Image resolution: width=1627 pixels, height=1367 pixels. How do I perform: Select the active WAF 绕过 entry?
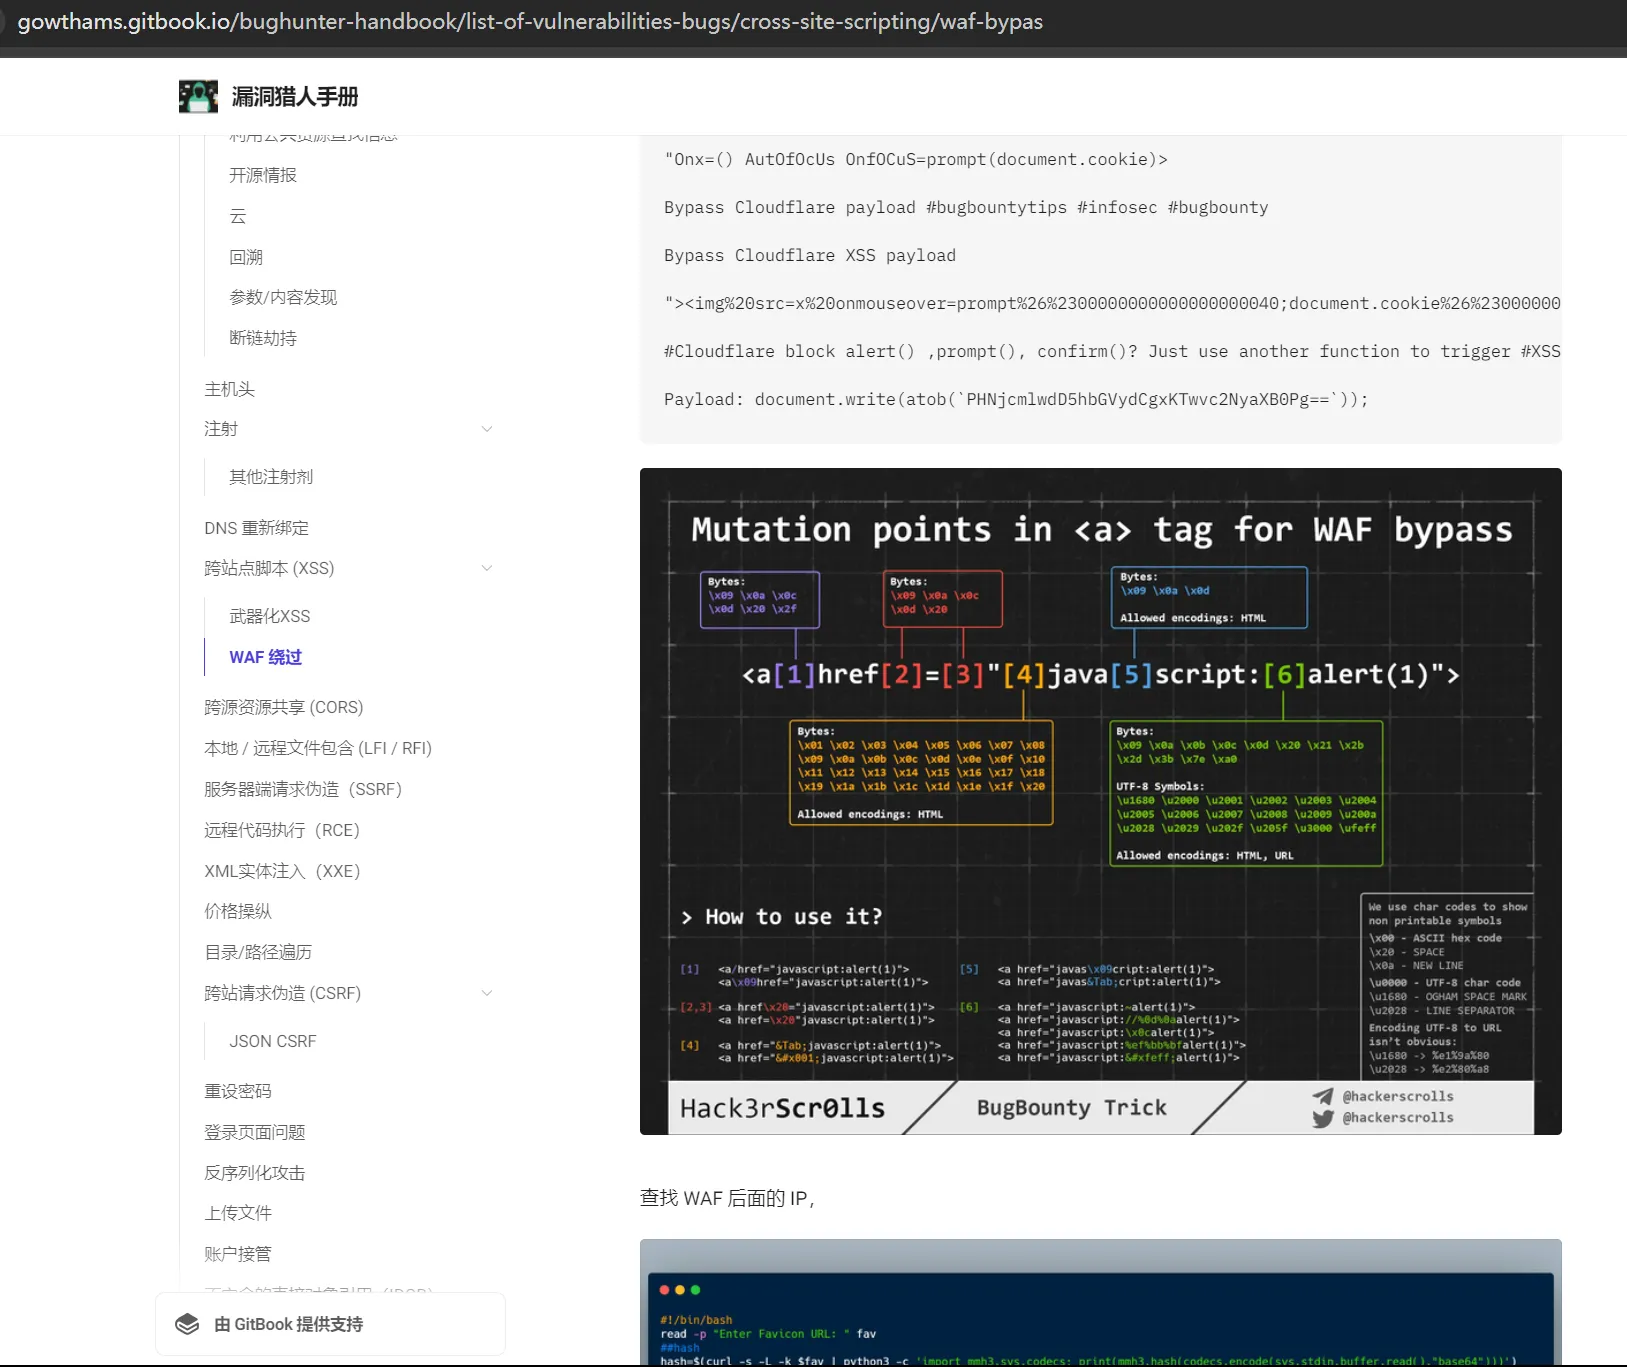click(x=266, y=657)
